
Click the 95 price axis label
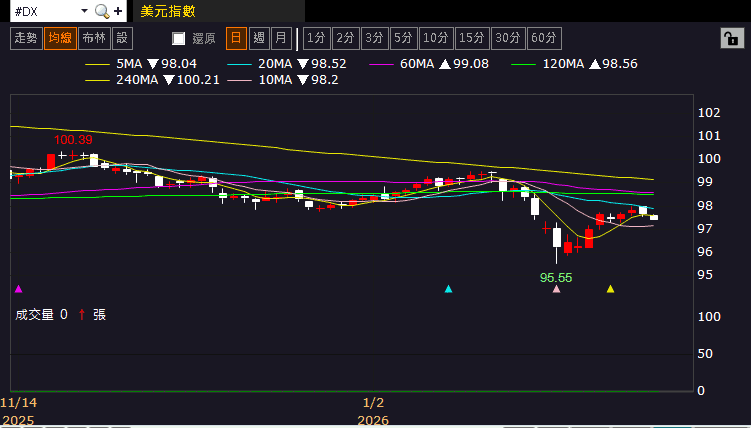(705, 275)
